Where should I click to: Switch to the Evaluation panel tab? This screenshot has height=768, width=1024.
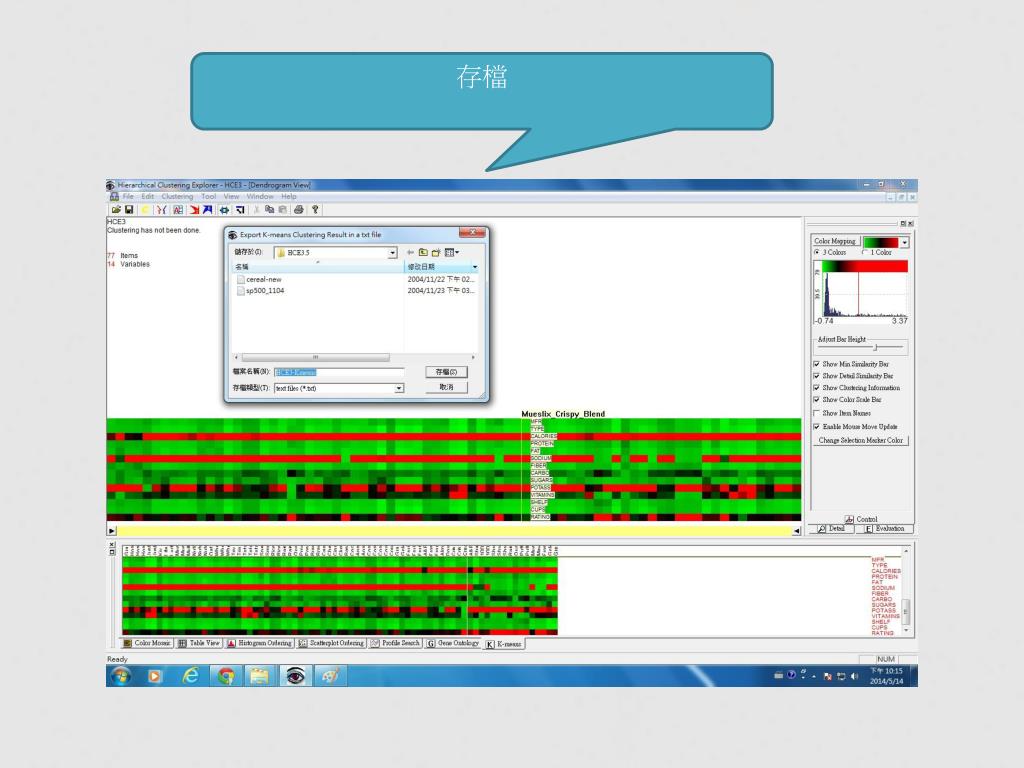pyautogui.click(x=885, y=529)
